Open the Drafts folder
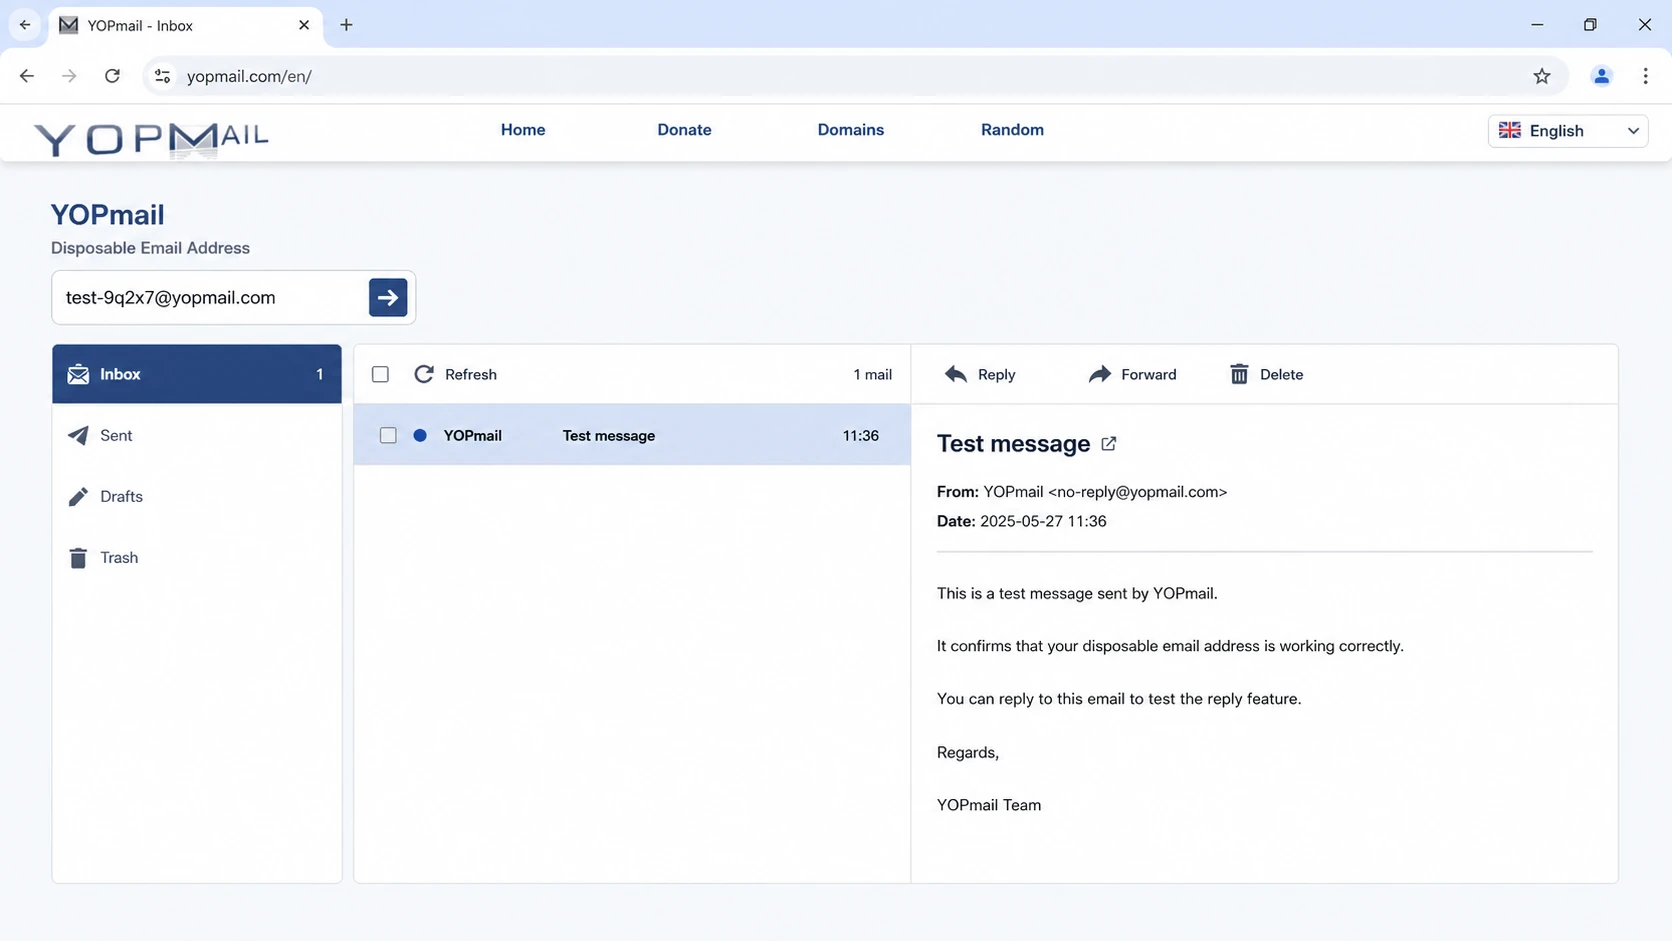 click(x=197, y=497)
